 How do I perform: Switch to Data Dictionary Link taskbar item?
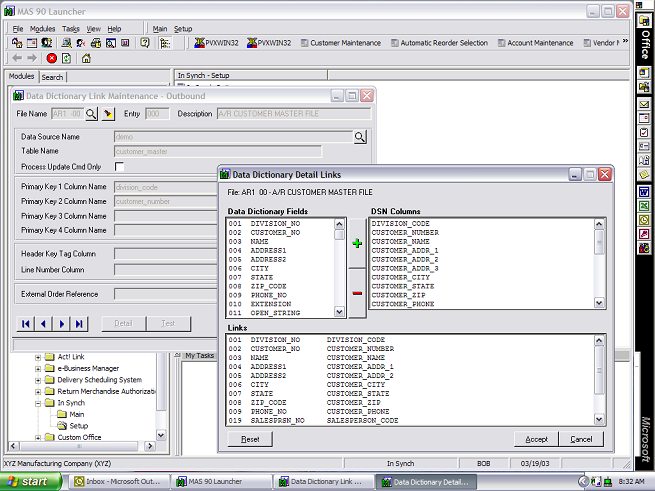[x=324, y=482]
